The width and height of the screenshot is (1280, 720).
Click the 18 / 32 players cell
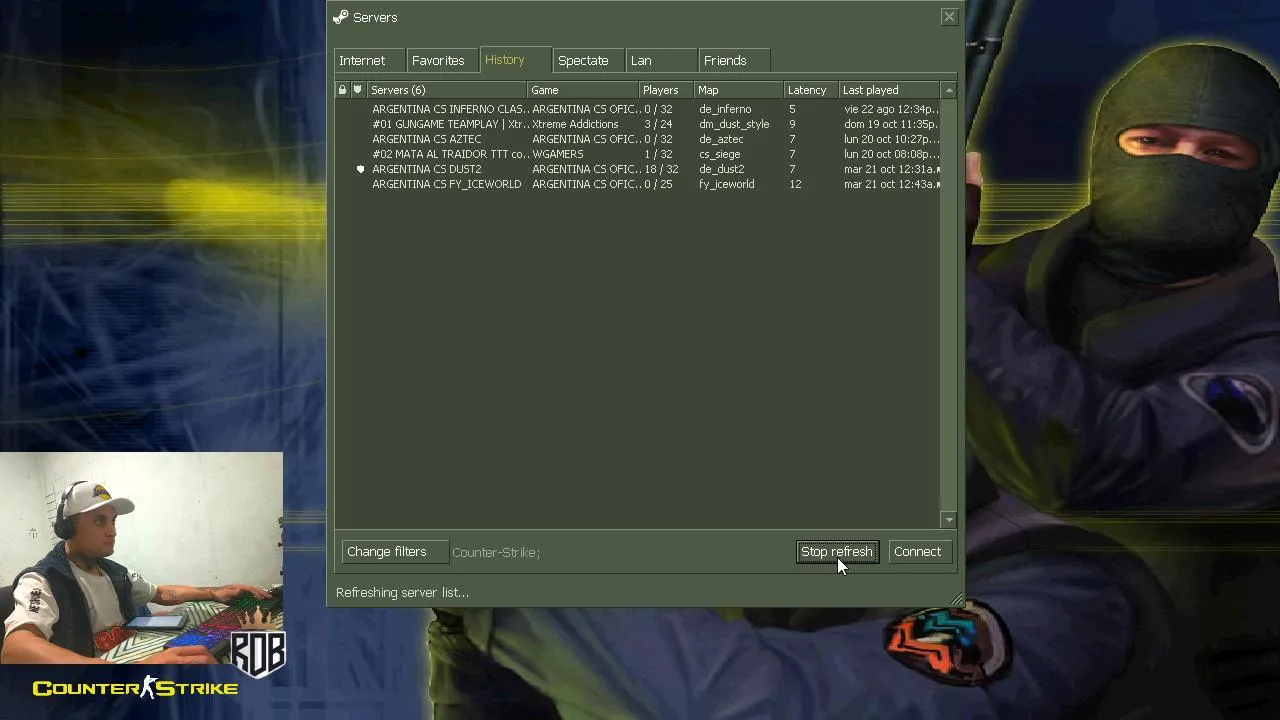[x=661, y=169]
